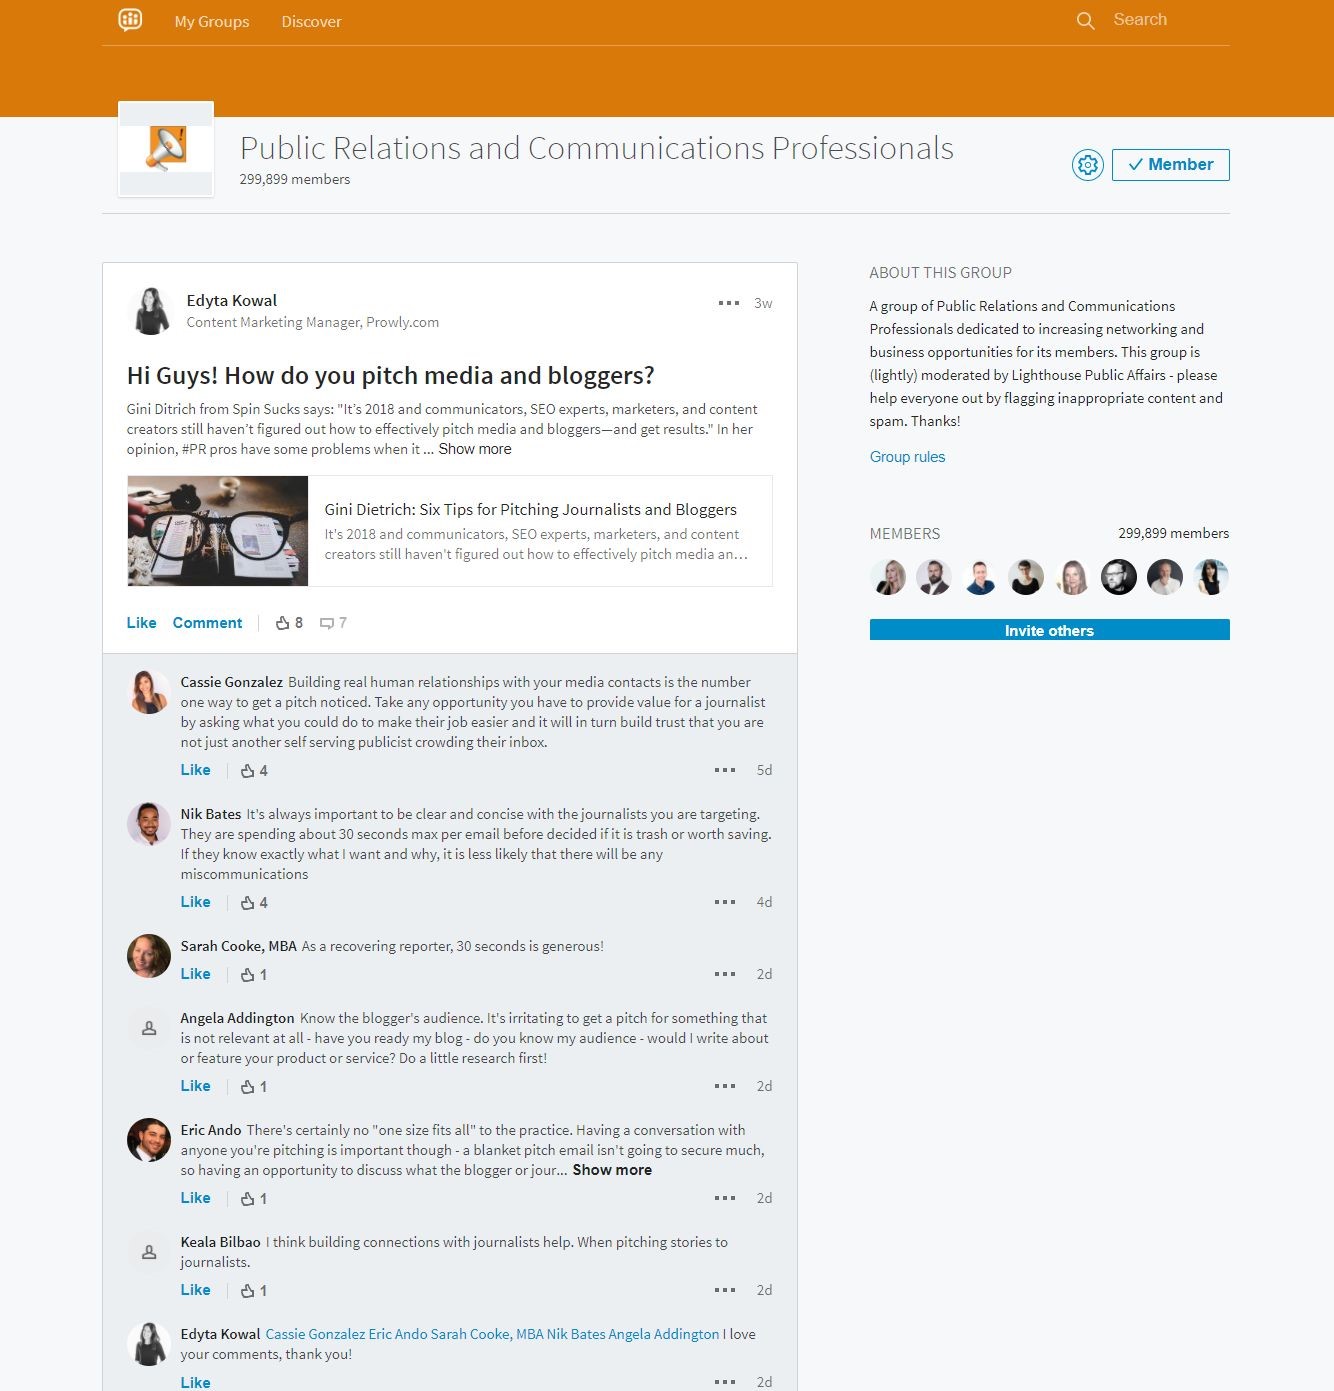Expand the post with Show more
This screenshot has height=1391, width=1334.
click(x=474, y=448)
